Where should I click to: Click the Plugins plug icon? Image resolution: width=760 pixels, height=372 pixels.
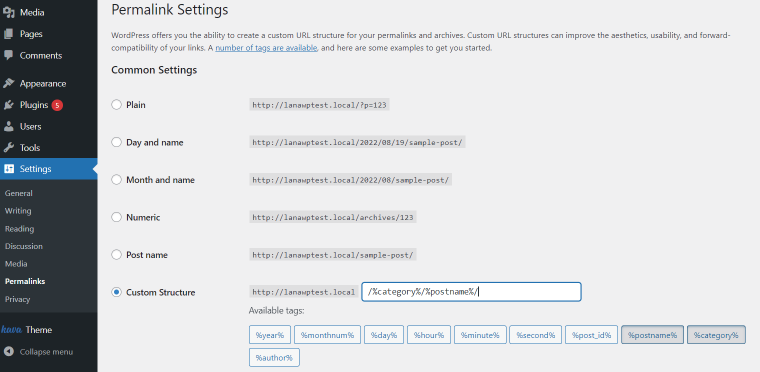(9, 105)
